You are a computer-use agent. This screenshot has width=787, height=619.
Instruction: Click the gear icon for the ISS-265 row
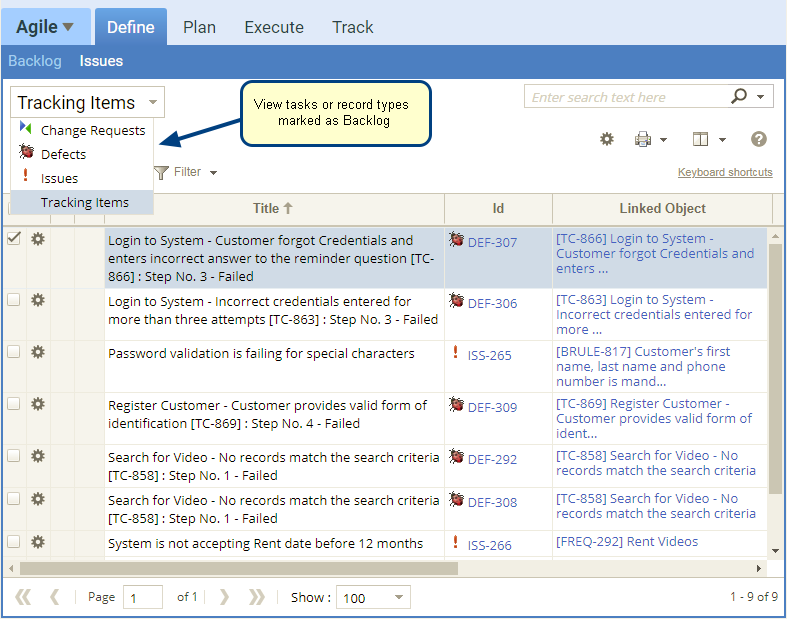click(38, 351)
